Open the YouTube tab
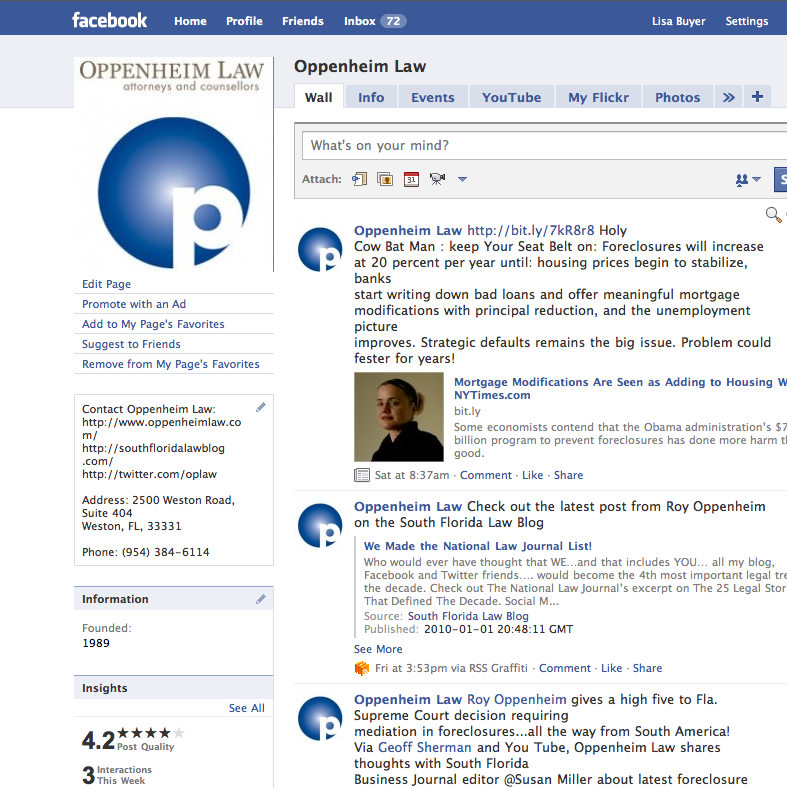 click(512, 97)
